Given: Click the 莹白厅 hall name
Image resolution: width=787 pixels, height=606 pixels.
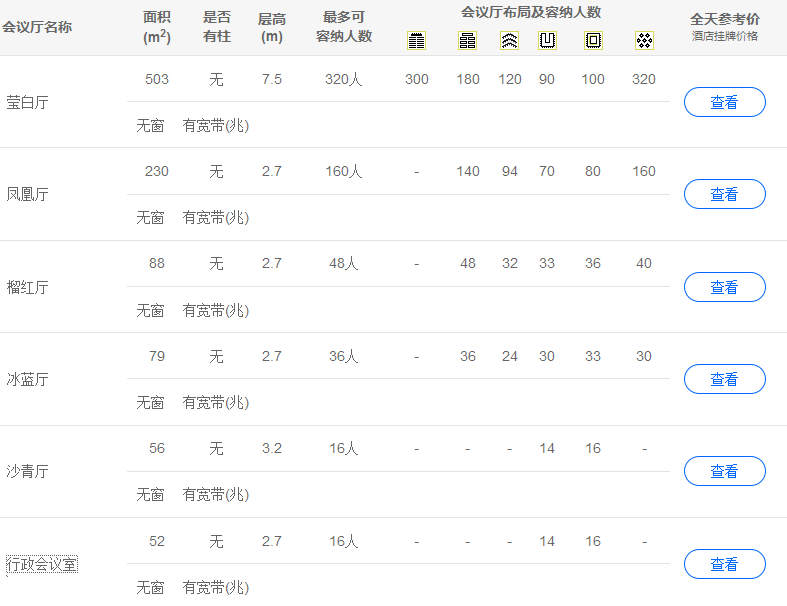Looking at the screenshot, I should tap(27, 102).
